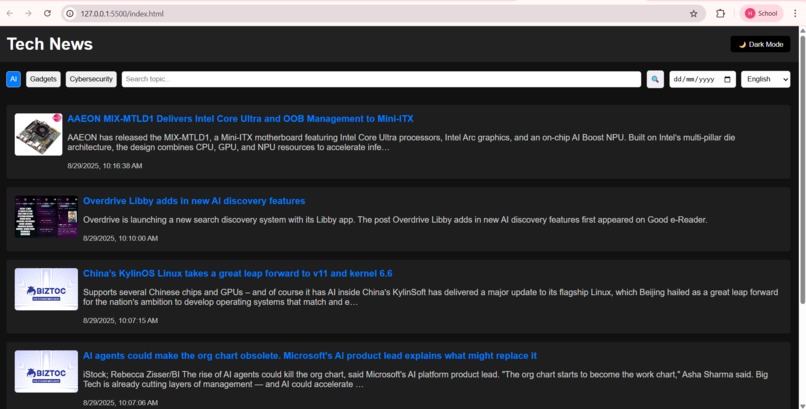Click the scrollbar up arrow

802,31
